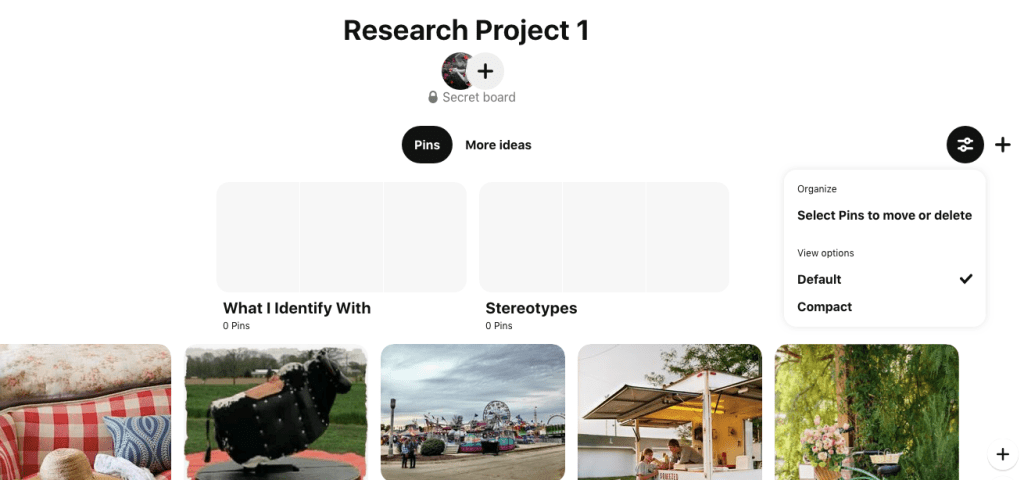This screenshot has width=1024, height=480.
Task: Open the red gingham sofa pin
Action: pyautogui.click(x=86, y=412)
